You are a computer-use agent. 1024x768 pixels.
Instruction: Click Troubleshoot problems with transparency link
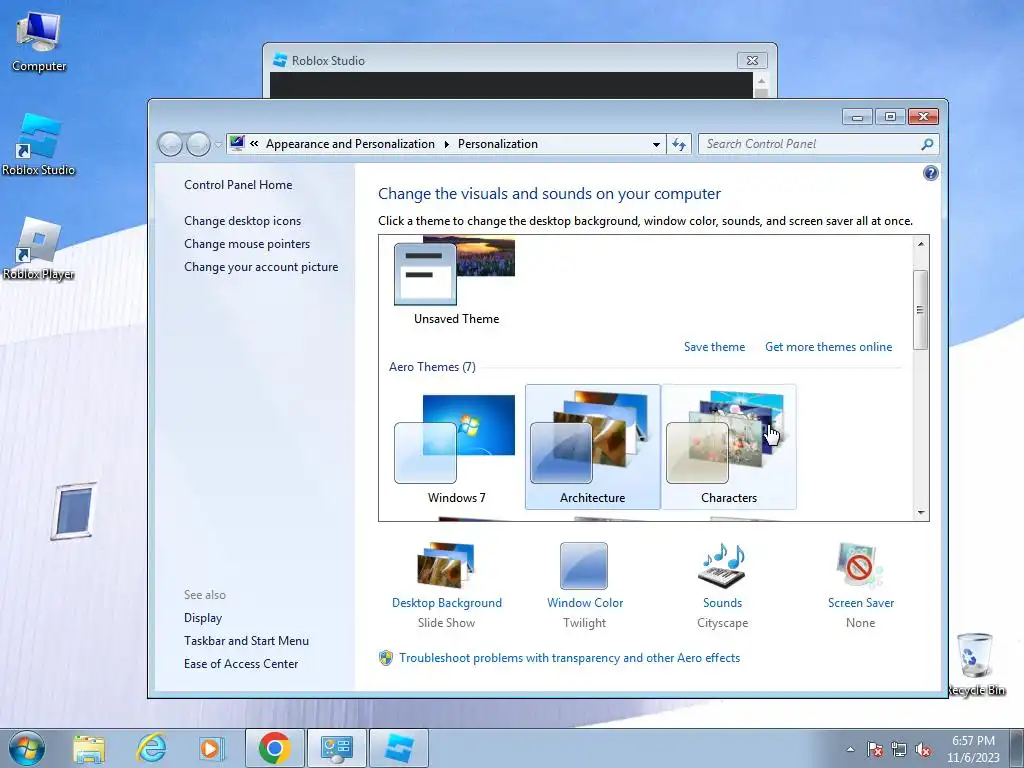point(569,658)
